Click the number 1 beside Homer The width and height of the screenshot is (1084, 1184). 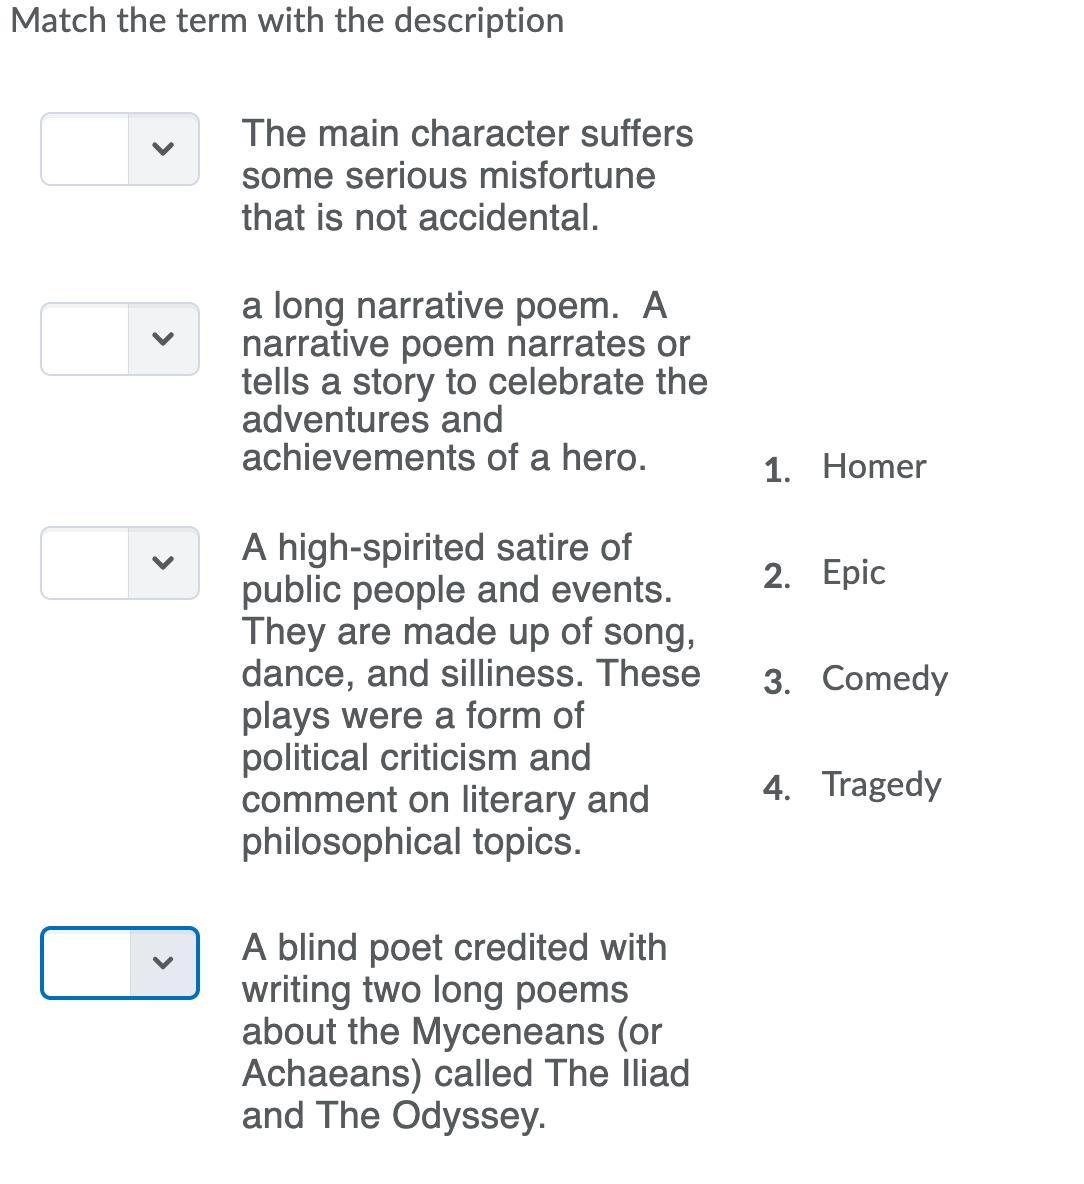tap(775, 469)
